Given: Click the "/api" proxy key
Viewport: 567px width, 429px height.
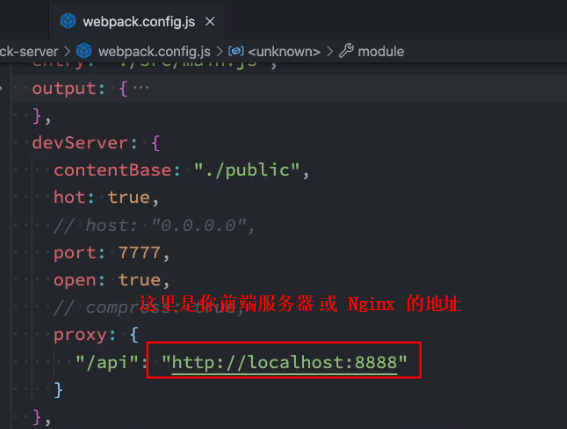Looking at the screenshot, I should tap(107, 362).
